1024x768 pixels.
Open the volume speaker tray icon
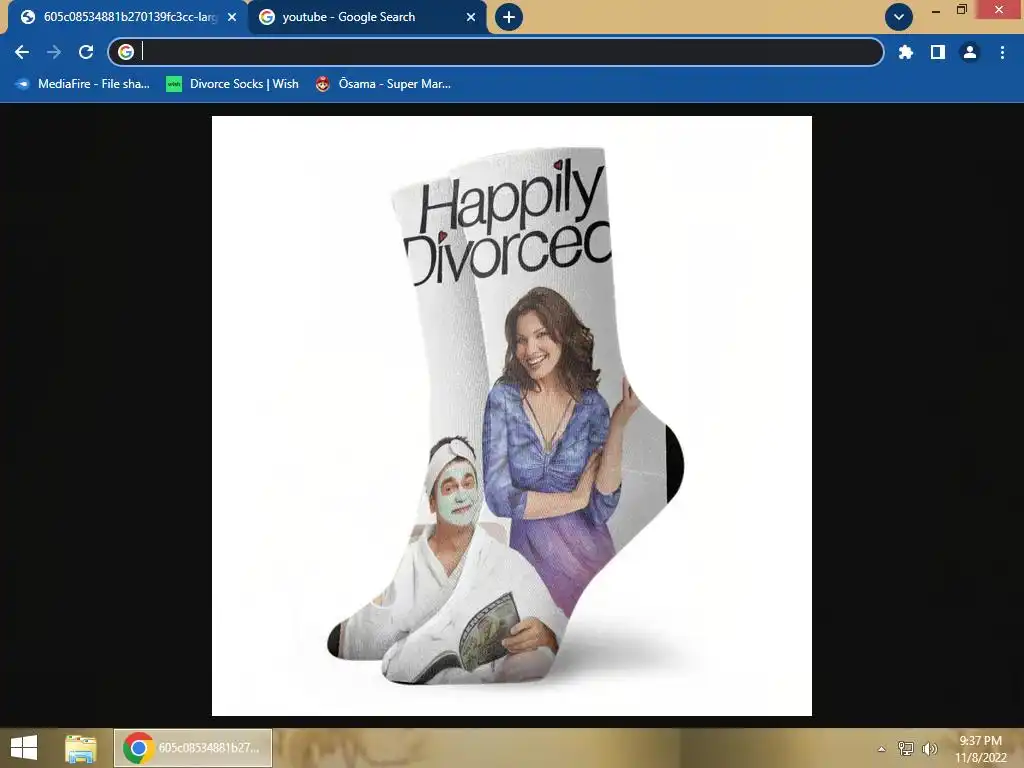pos(929,749)
